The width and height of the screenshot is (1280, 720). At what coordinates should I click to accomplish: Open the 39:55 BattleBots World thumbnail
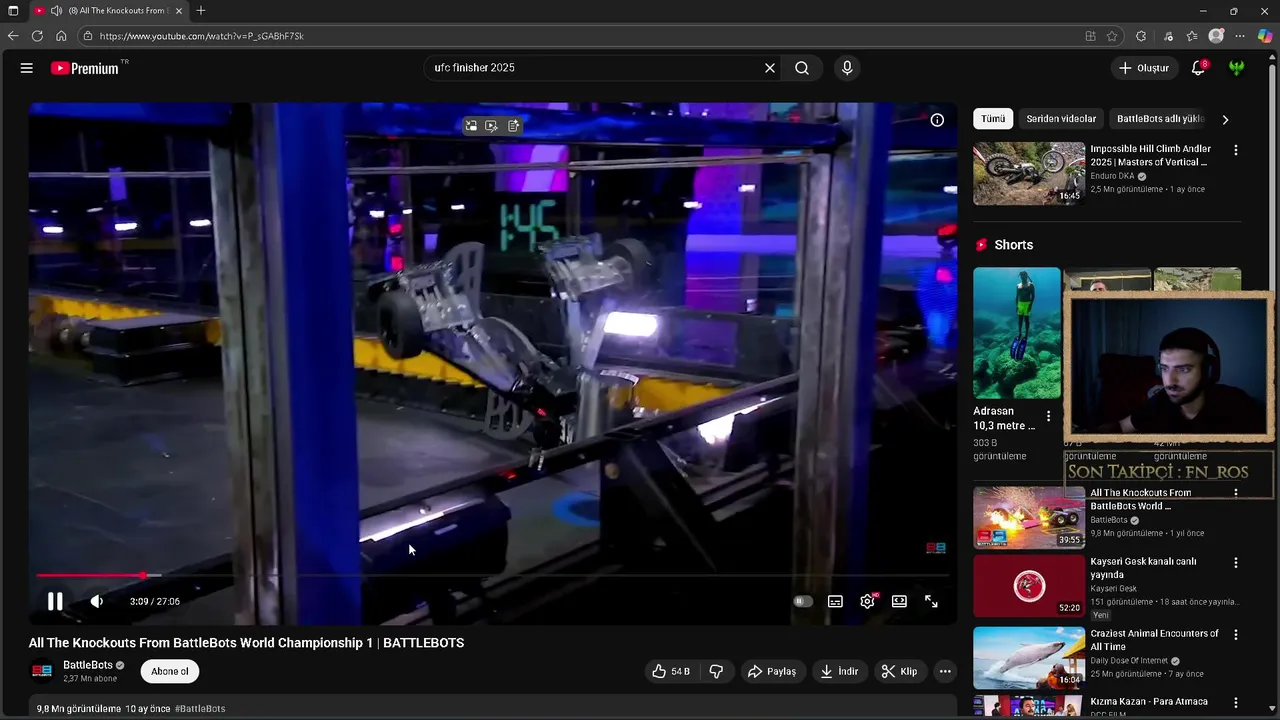(x=1029, y=517)
